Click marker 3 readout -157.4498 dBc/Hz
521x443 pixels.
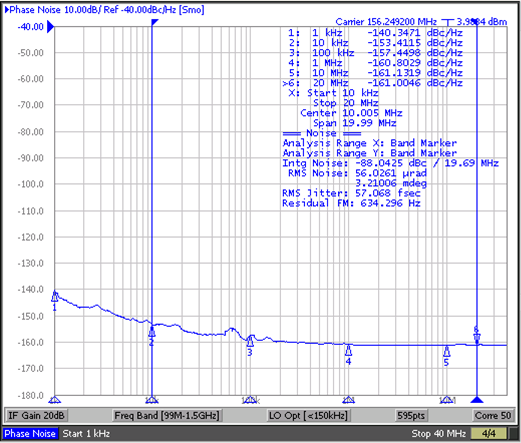[x=415, y=53]
